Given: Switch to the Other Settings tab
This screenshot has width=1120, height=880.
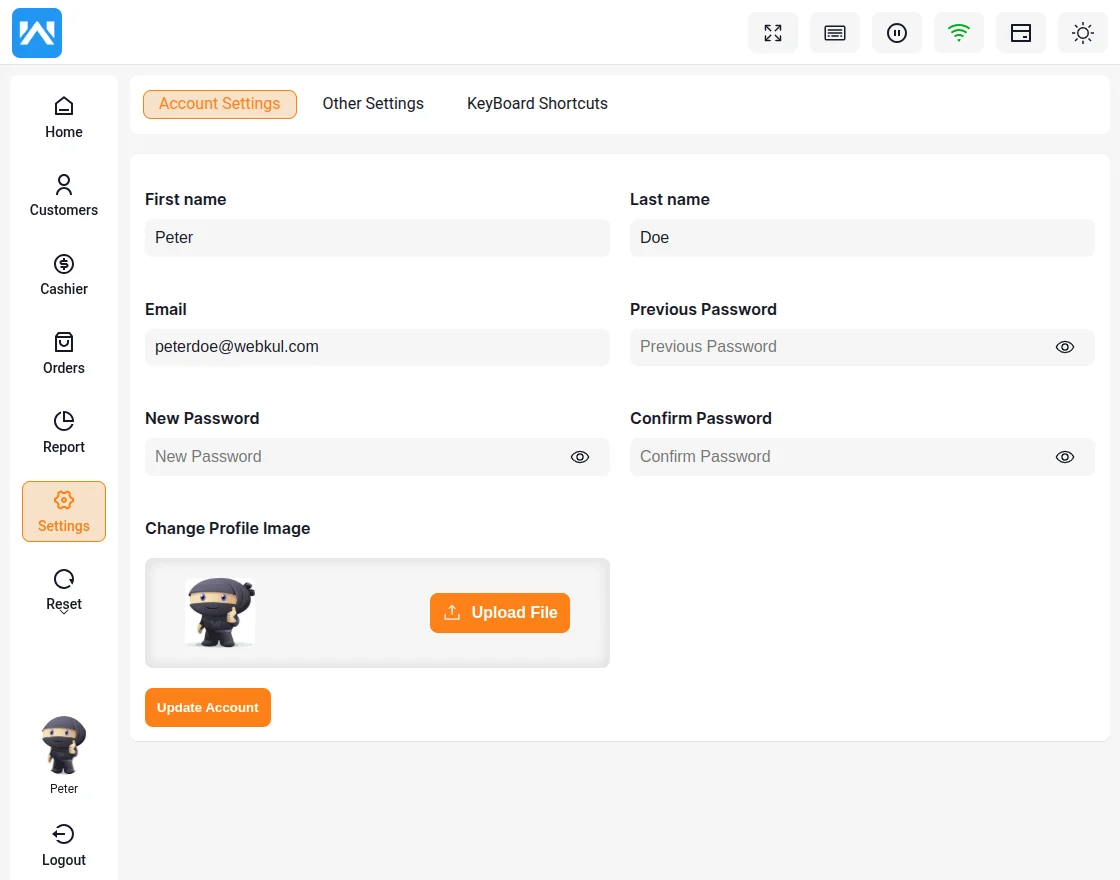Looking at the screenshot, I should click(373, 104).
